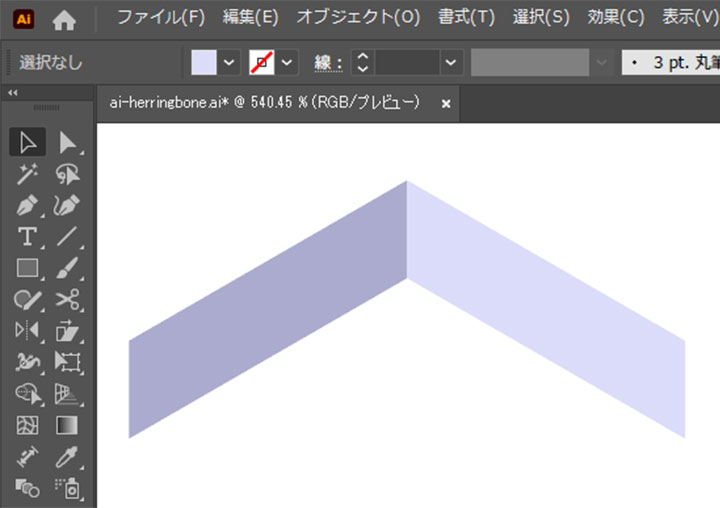Open the stroke weight dropdown
This screenshot has height=508, width=720.
pyautogui.click(x=451, y=62)
